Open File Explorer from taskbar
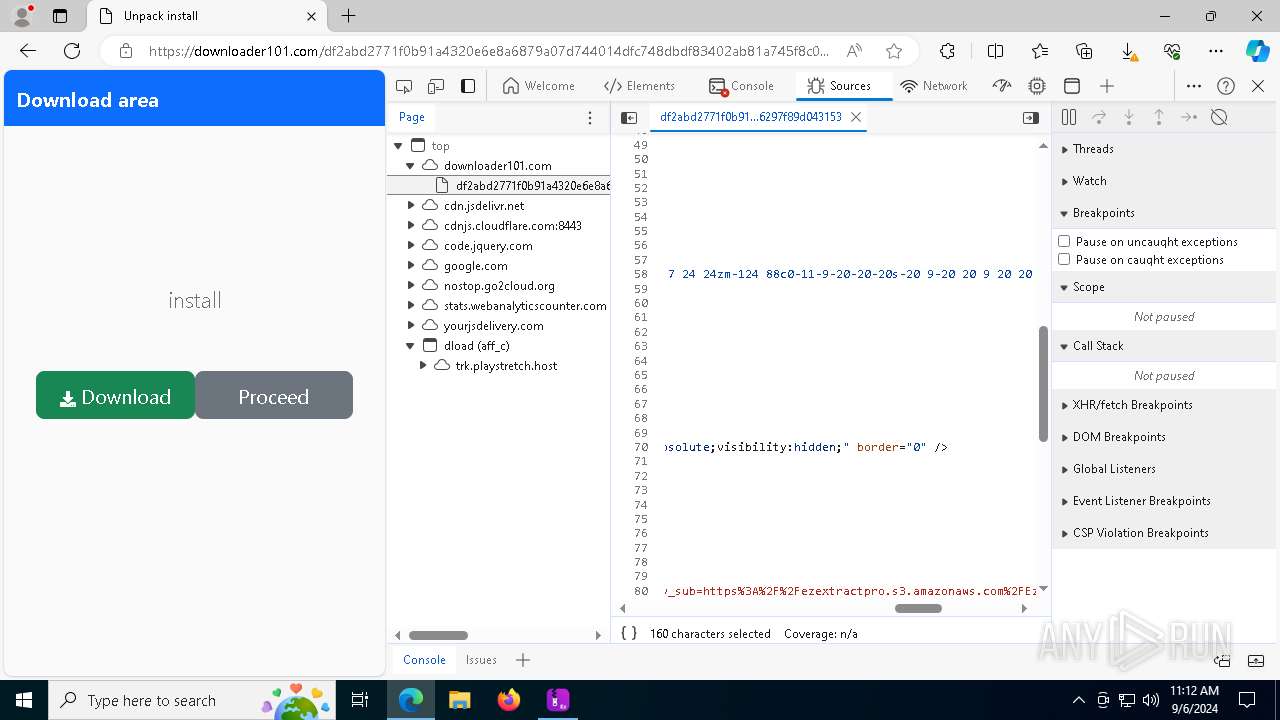Viewport: 1280px width, 720px height. (459, 700)
